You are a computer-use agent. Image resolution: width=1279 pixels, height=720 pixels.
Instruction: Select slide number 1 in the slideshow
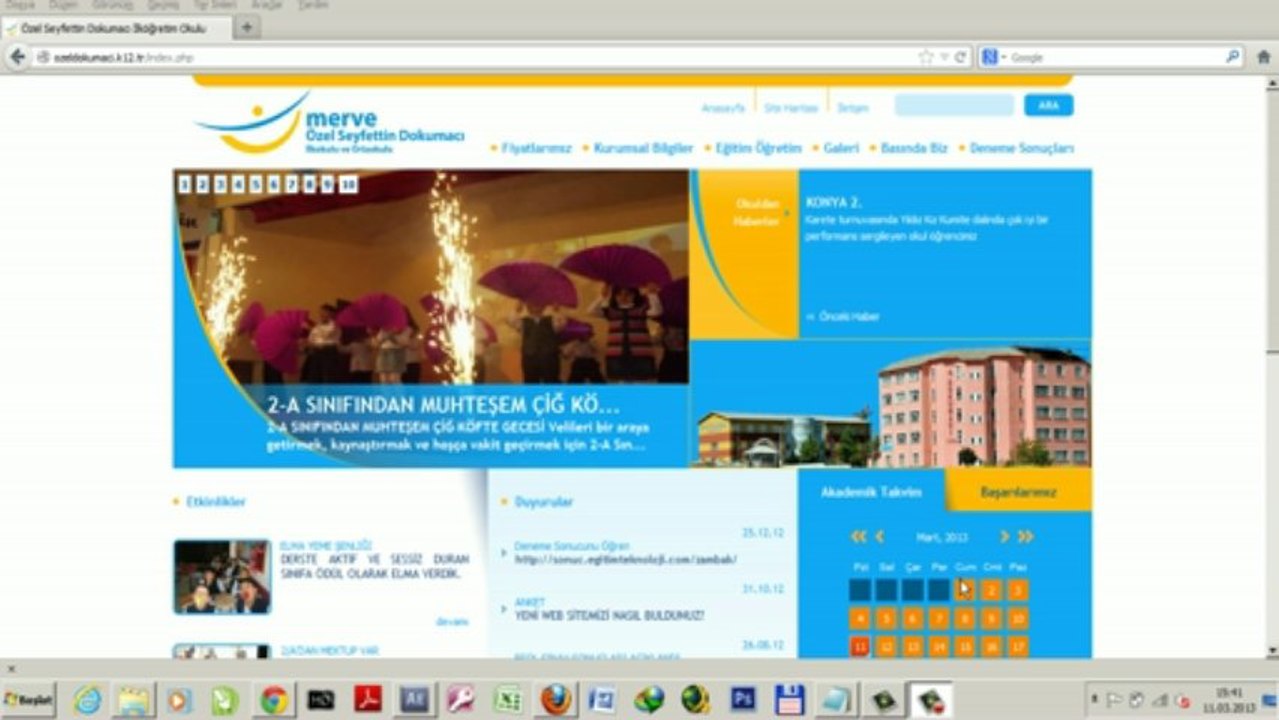click(185, 184)
